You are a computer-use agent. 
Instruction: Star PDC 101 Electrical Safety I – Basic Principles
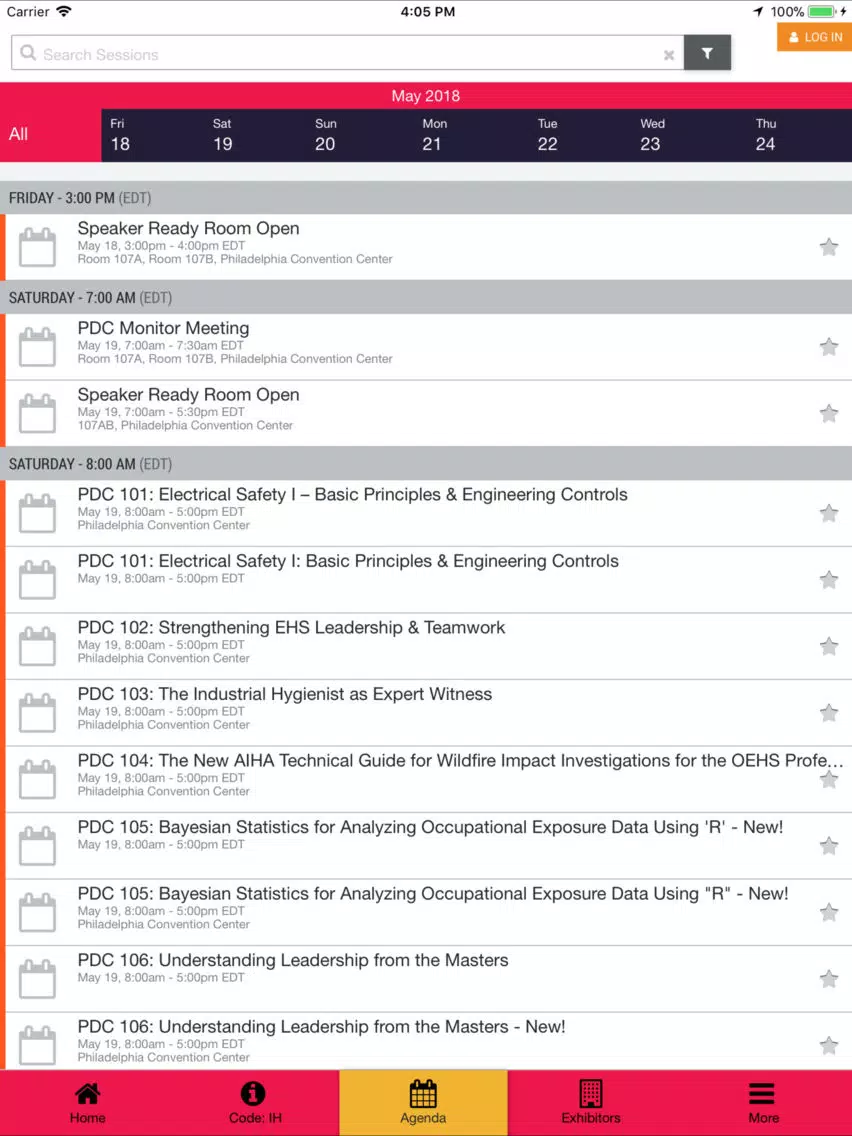(x=829, y=514)
